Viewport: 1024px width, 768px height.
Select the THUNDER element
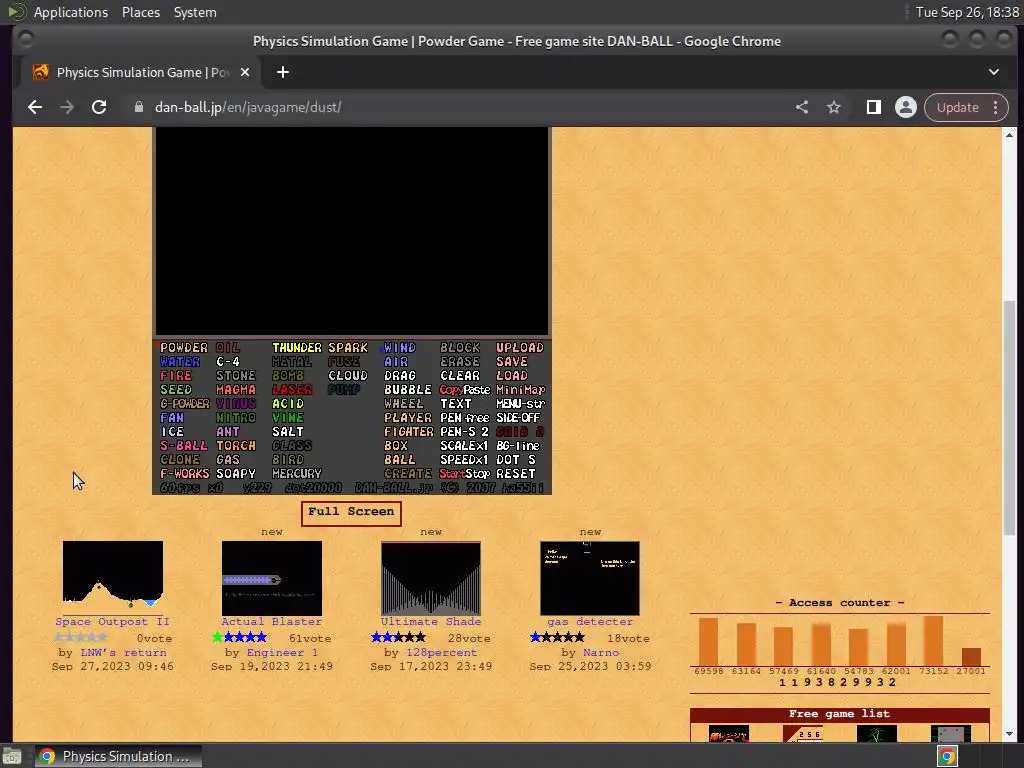click(296, 348)
